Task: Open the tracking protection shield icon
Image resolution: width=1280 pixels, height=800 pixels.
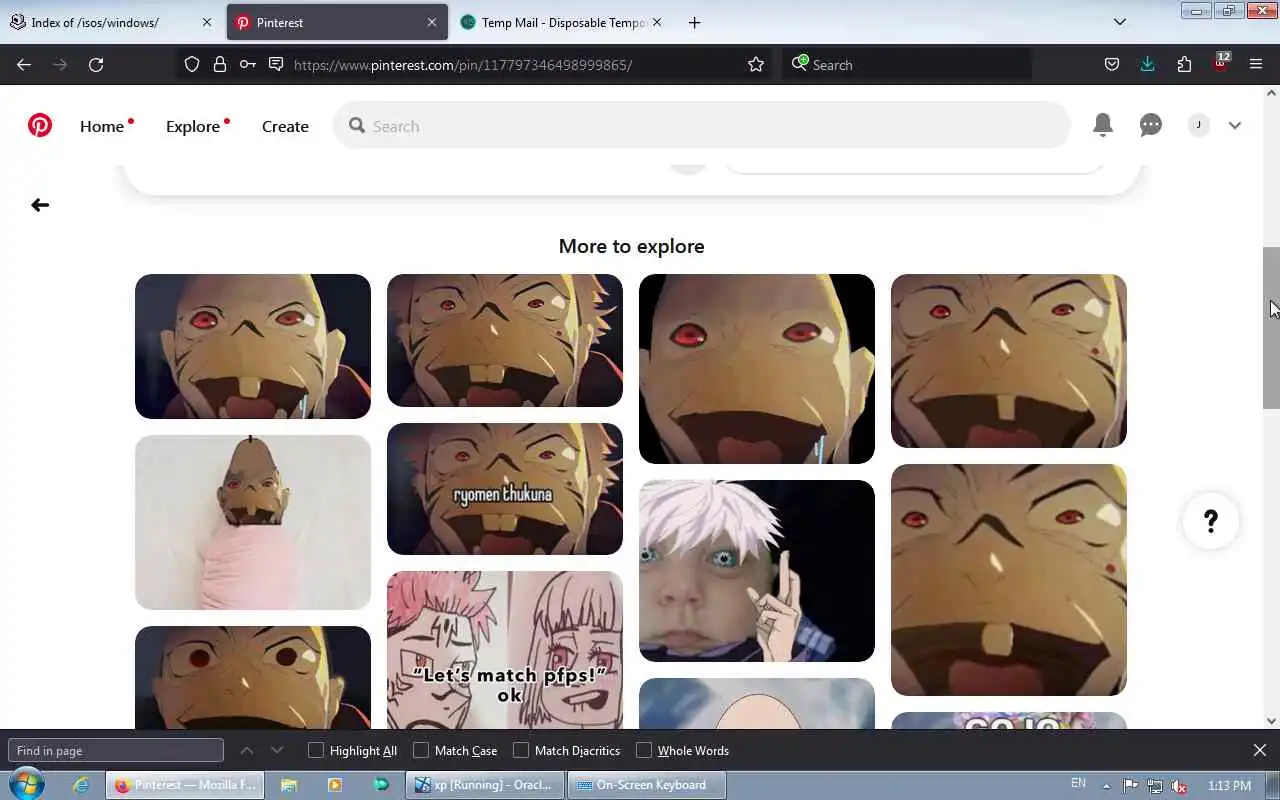Action: point(192,64)
